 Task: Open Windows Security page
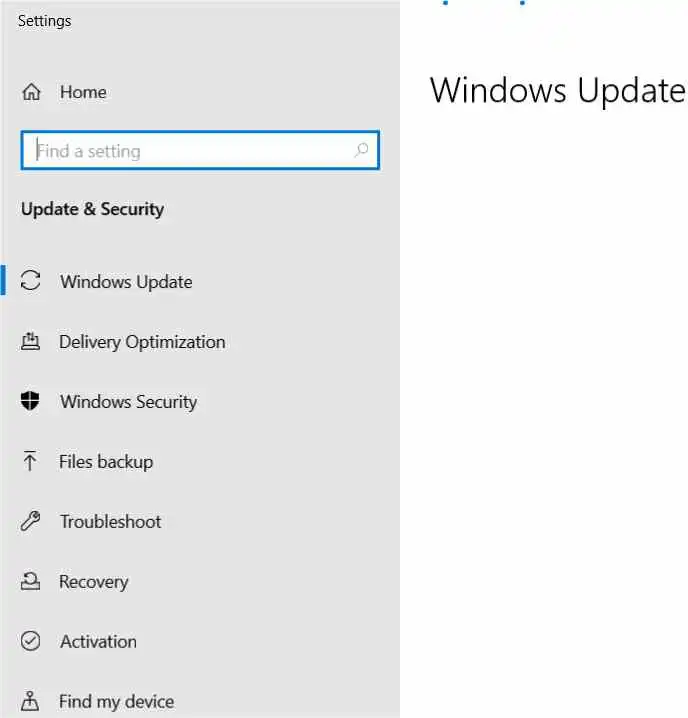129,402
